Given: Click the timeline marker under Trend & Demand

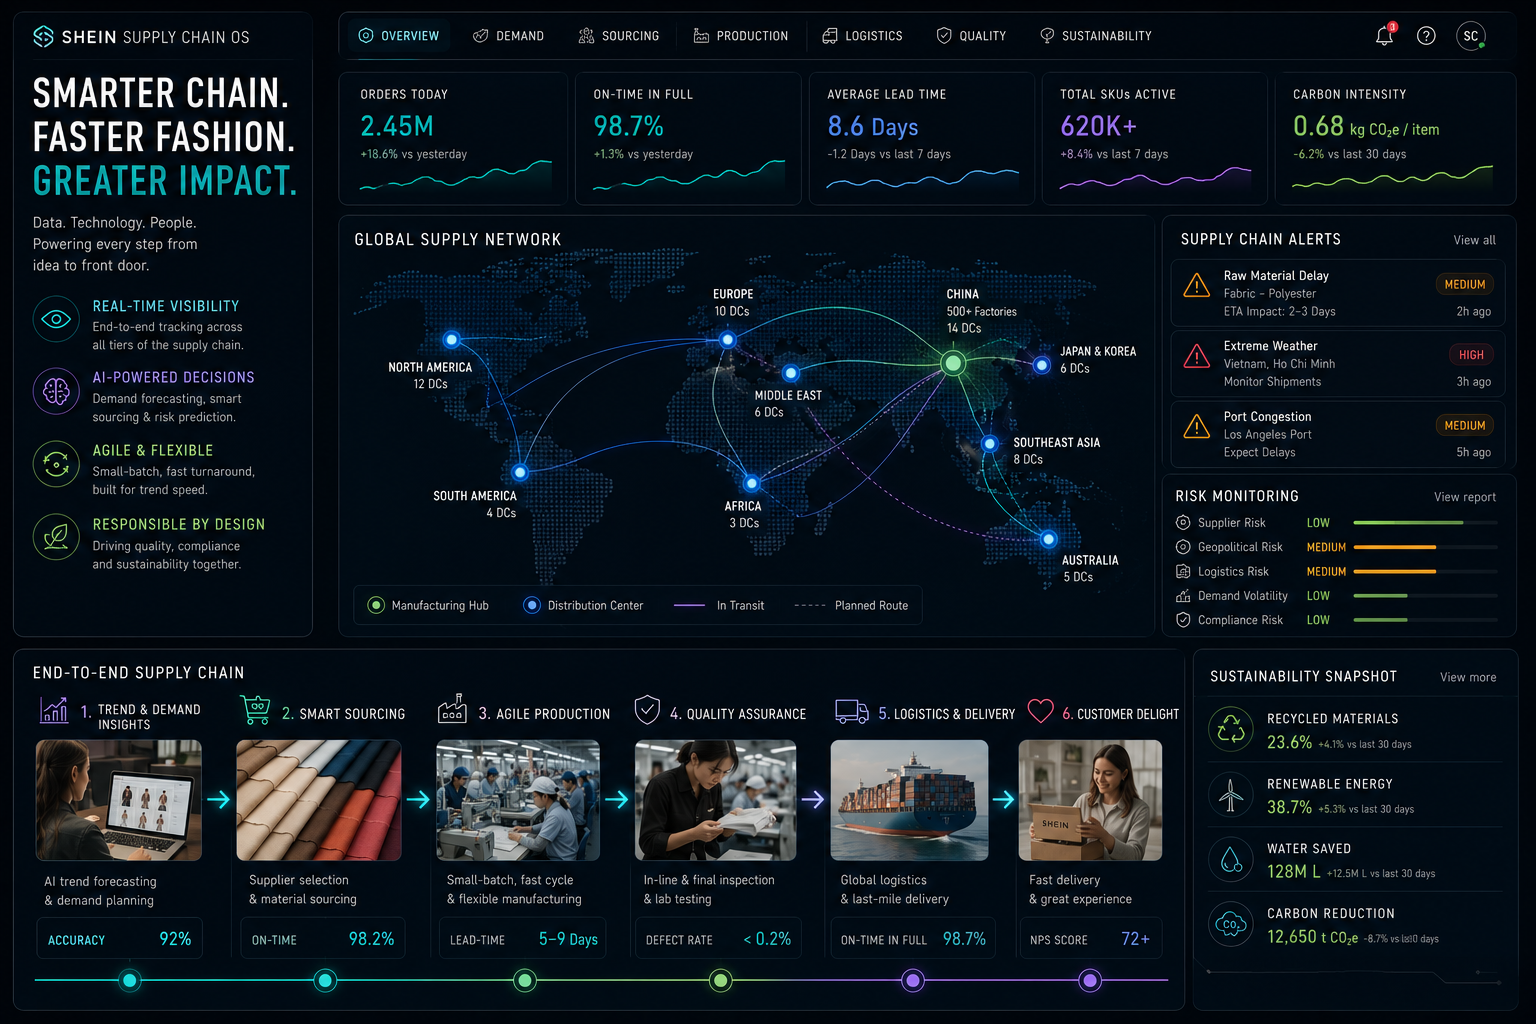Looking at the screenshot, I should (129, 980).
